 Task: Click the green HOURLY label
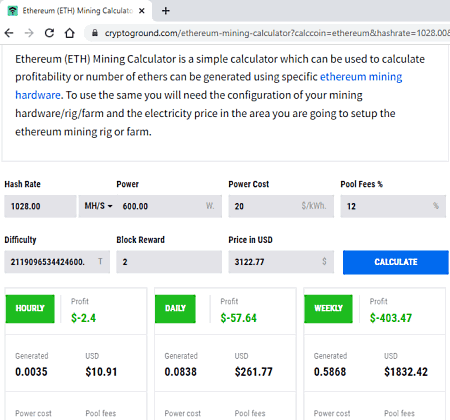click(x=30, y=308)
